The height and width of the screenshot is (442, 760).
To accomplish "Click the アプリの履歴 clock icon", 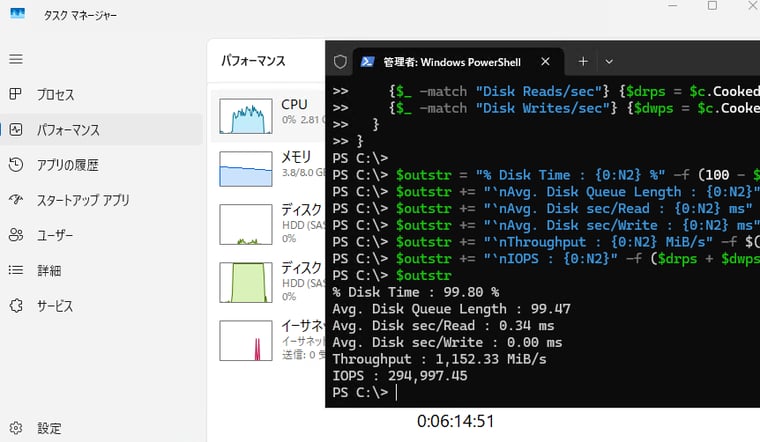I will [x=16, y=165].
